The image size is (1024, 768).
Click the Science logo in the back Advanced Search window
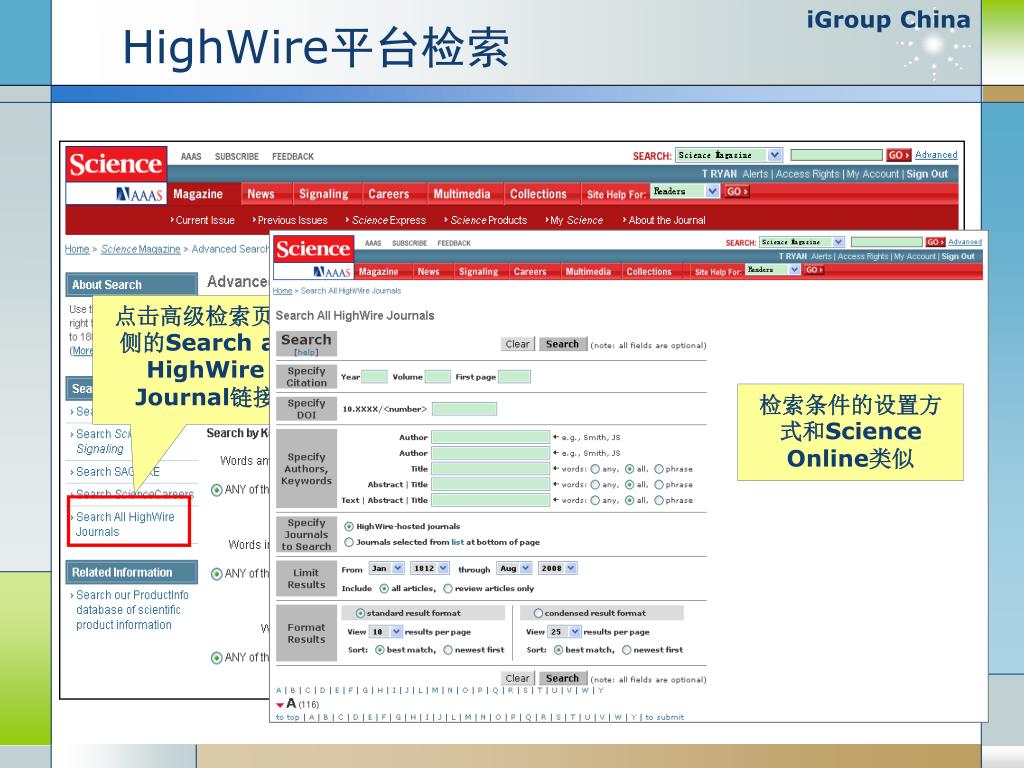click(x=116, y=164)
